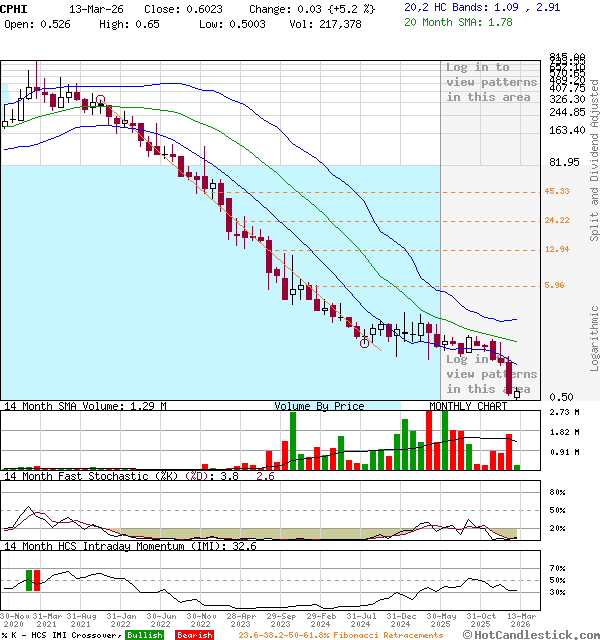
Task: Click the MONTHLY CHART label
Action: tap(468, 406)
